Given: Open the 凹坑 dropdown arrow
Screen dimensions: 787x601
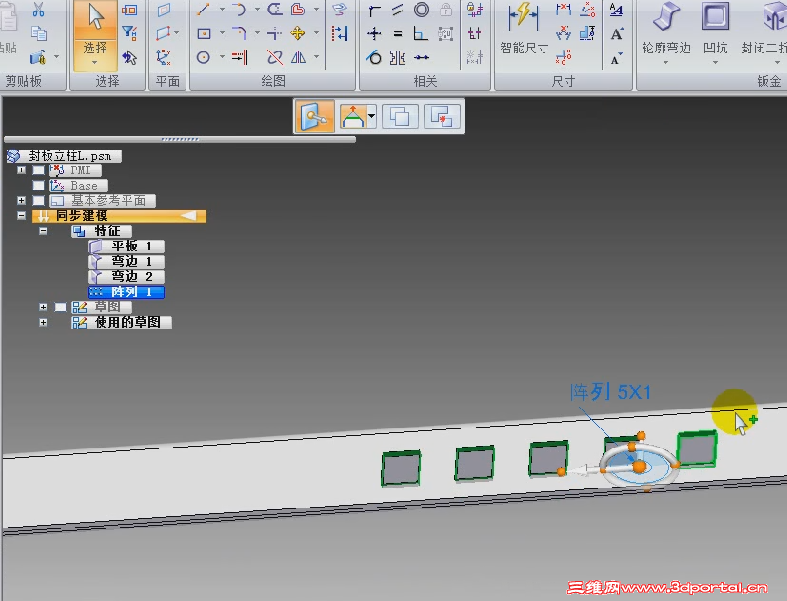Looking at the screenshot, I should (x=715, y=63).
